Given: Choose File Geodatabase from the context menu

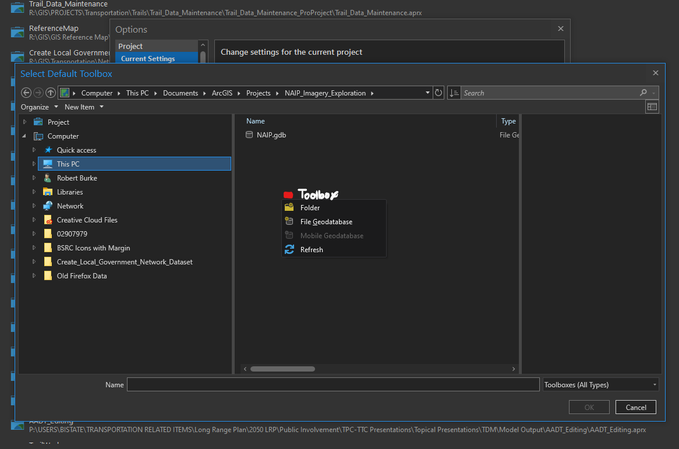Looking at the screenshot, I should 326,222.
